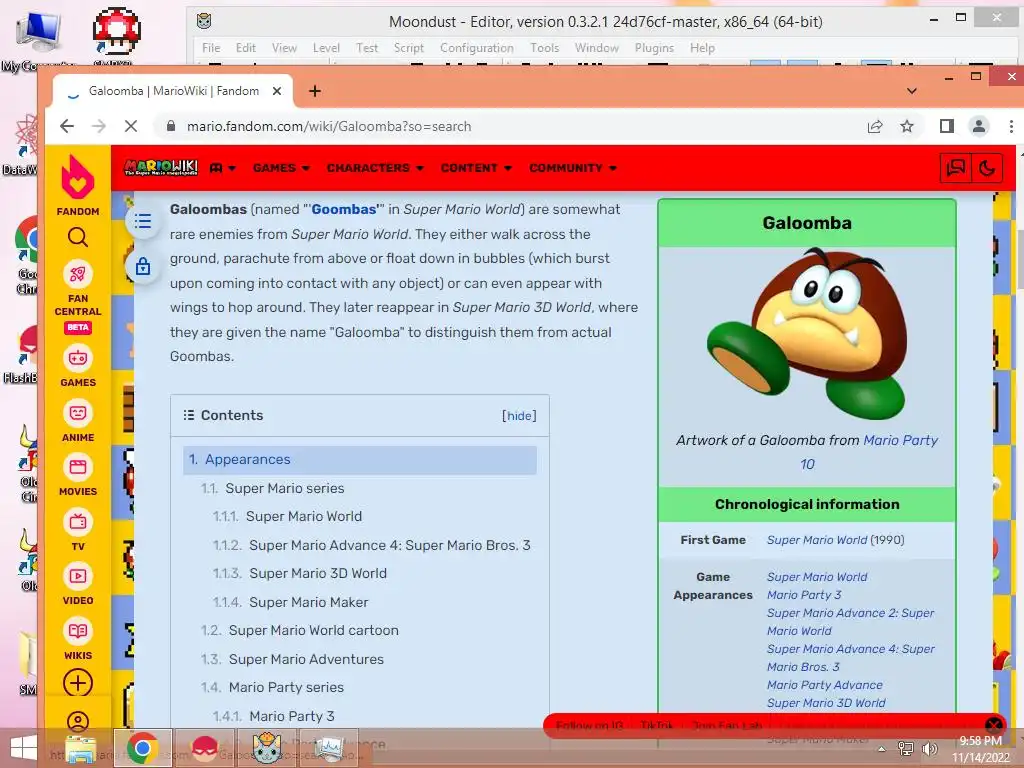Click the Chrome taskbar icon

pyautogui.click(x=143, y=748)
